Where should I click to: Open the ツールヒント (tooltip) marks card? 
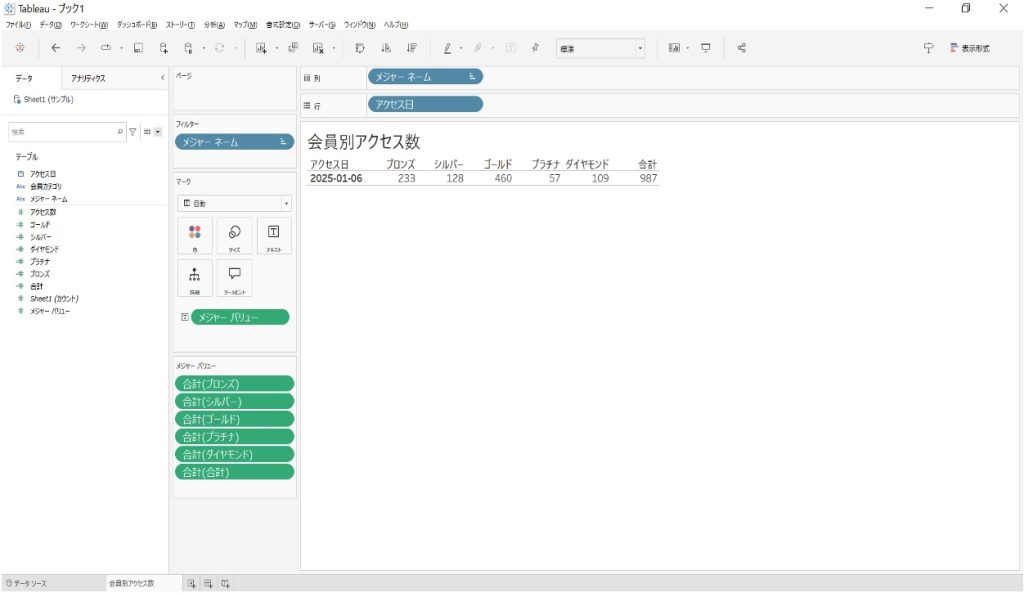click(x=234, y=278)
